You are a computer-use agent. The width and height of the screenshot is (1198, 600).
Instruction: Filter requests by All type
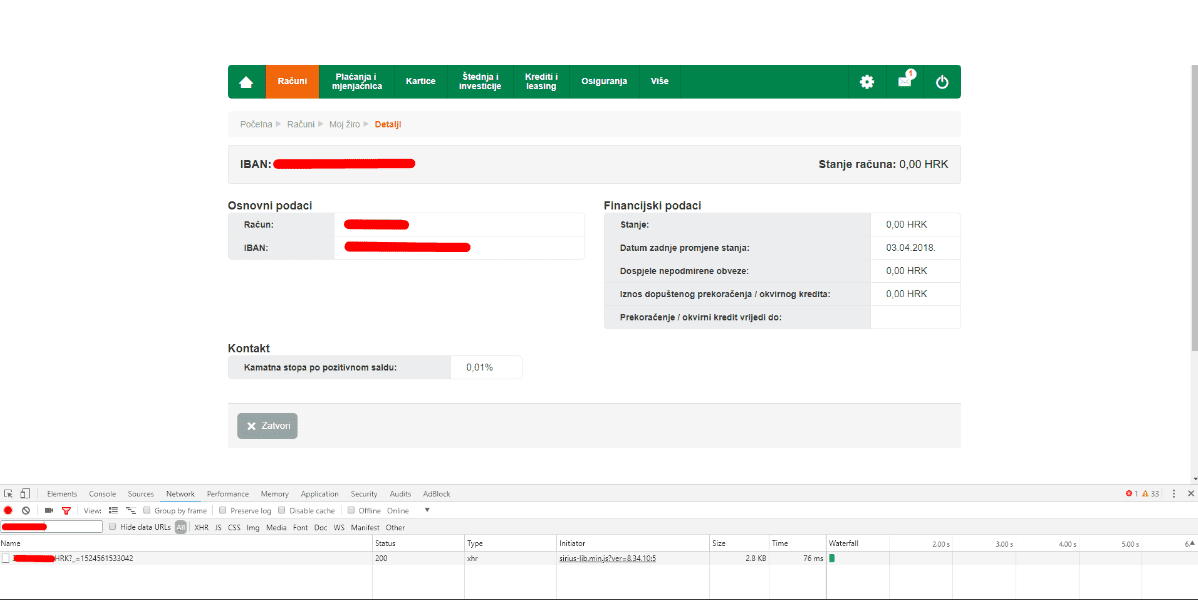pyautogui.click(x=180, y=527)
